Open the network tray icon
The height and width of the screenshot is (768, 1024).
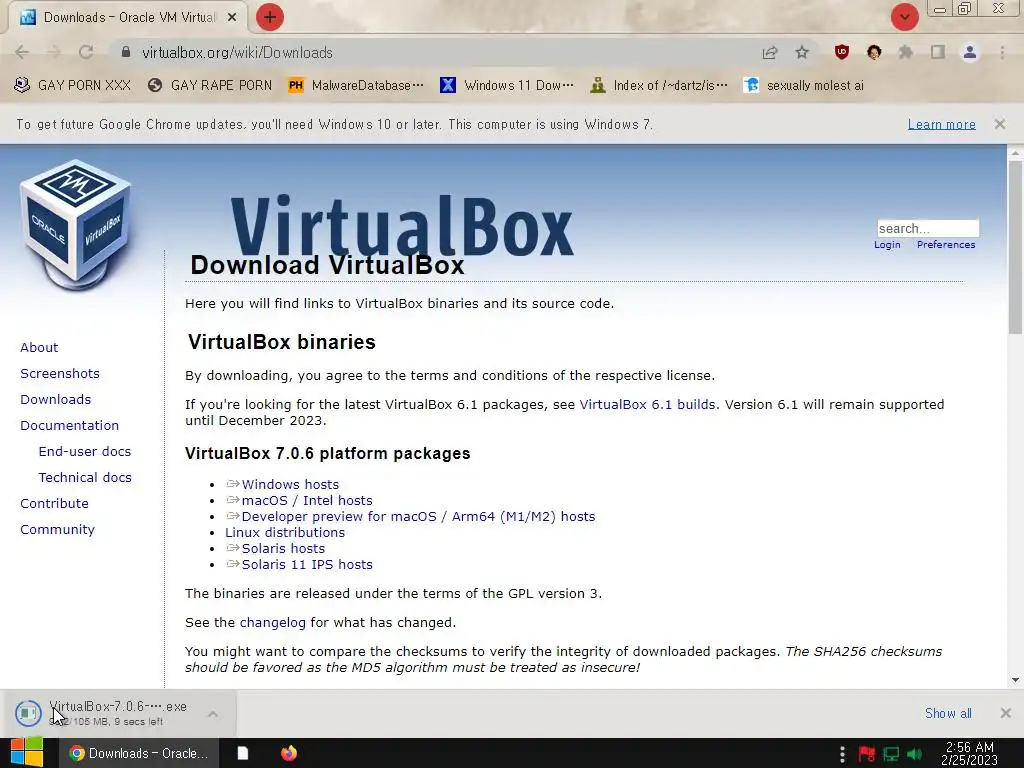click(891, 754)
